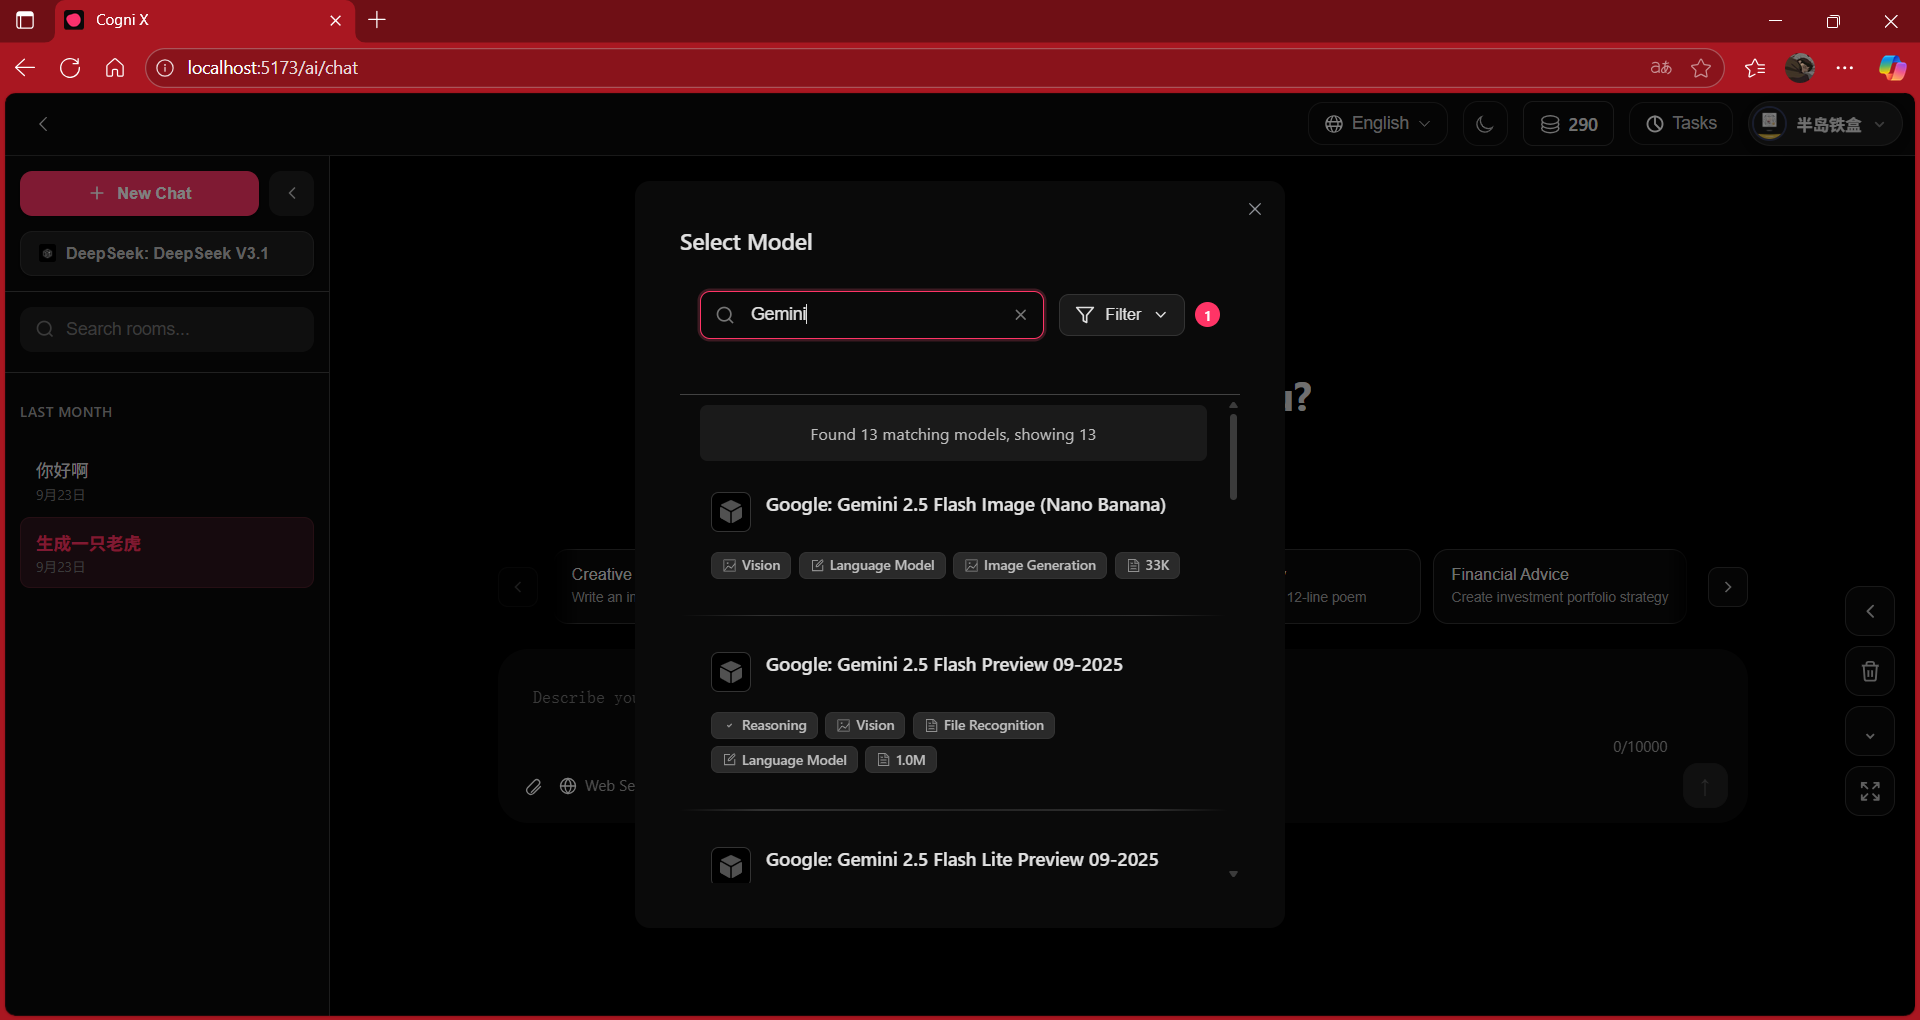Expand the user profile menu
1920x1020 pixels.
coord(1825,124)
